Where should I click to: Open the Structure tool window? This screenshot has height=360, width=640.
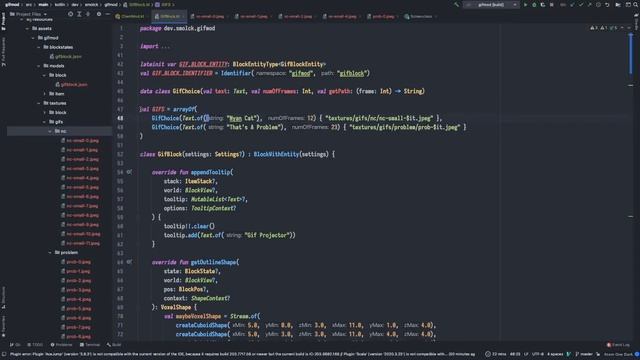[x=4, y=297]
